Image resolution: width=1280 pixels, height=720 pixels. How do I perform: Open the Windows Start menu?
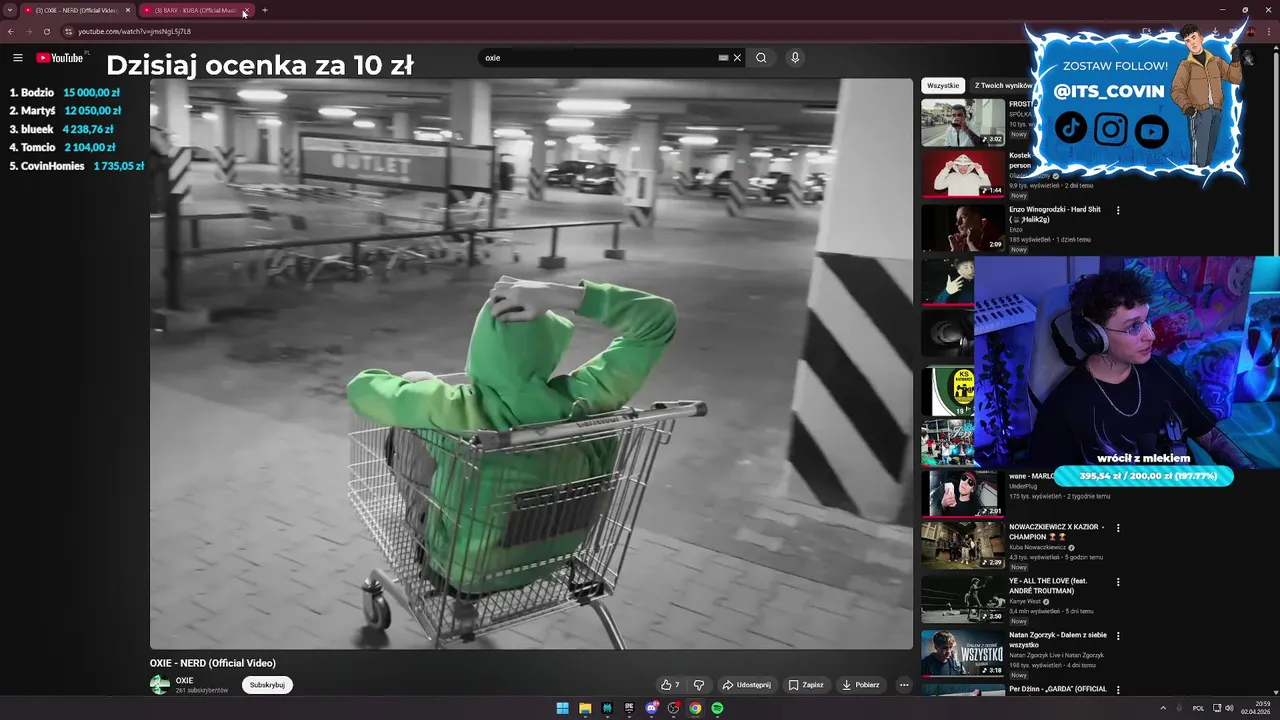pos(563,708)
